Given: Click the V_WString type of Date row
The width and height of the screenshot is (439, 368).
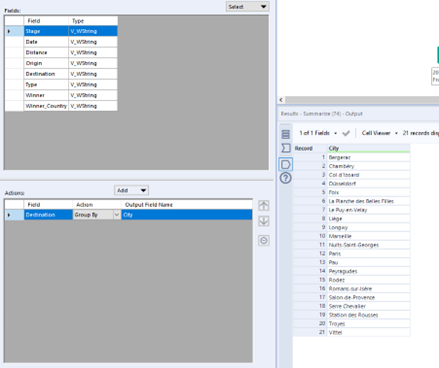Looking at the screenshot, I should (93, 42).
